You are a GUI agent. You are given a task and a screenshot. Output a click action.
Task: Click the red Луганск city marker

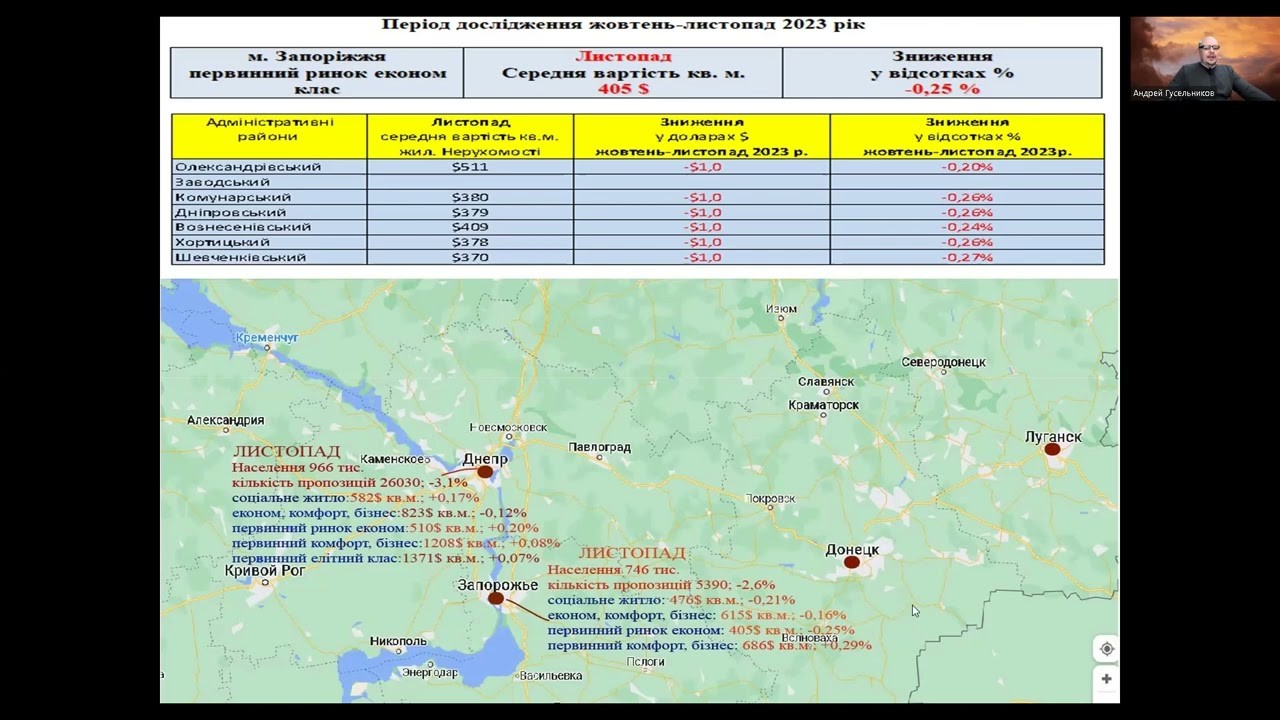tap(1052, 450)
